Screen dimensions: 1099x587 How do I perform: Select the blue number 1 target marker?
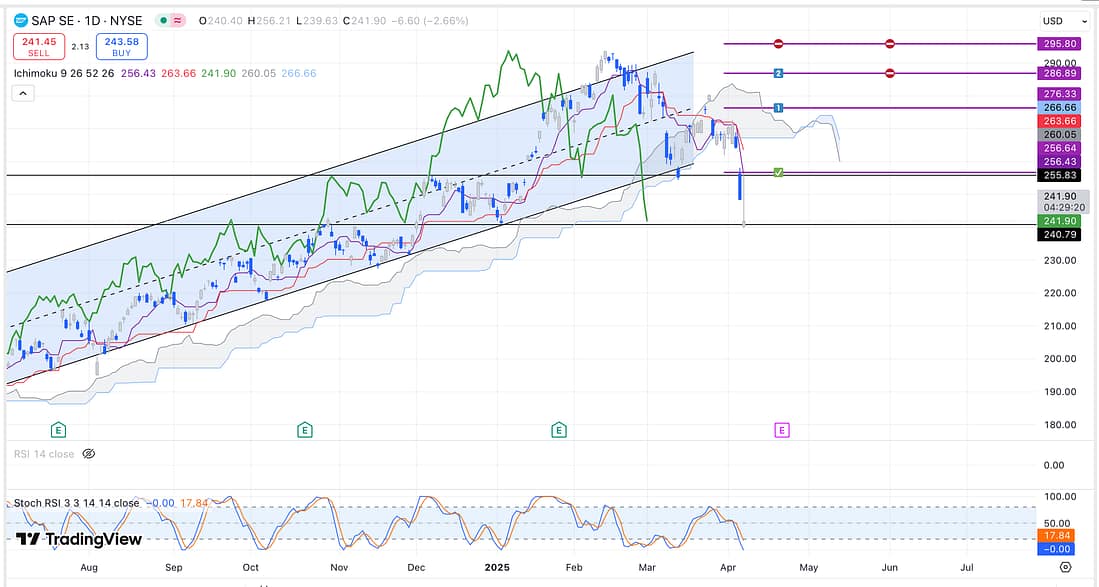coord(778,107)
